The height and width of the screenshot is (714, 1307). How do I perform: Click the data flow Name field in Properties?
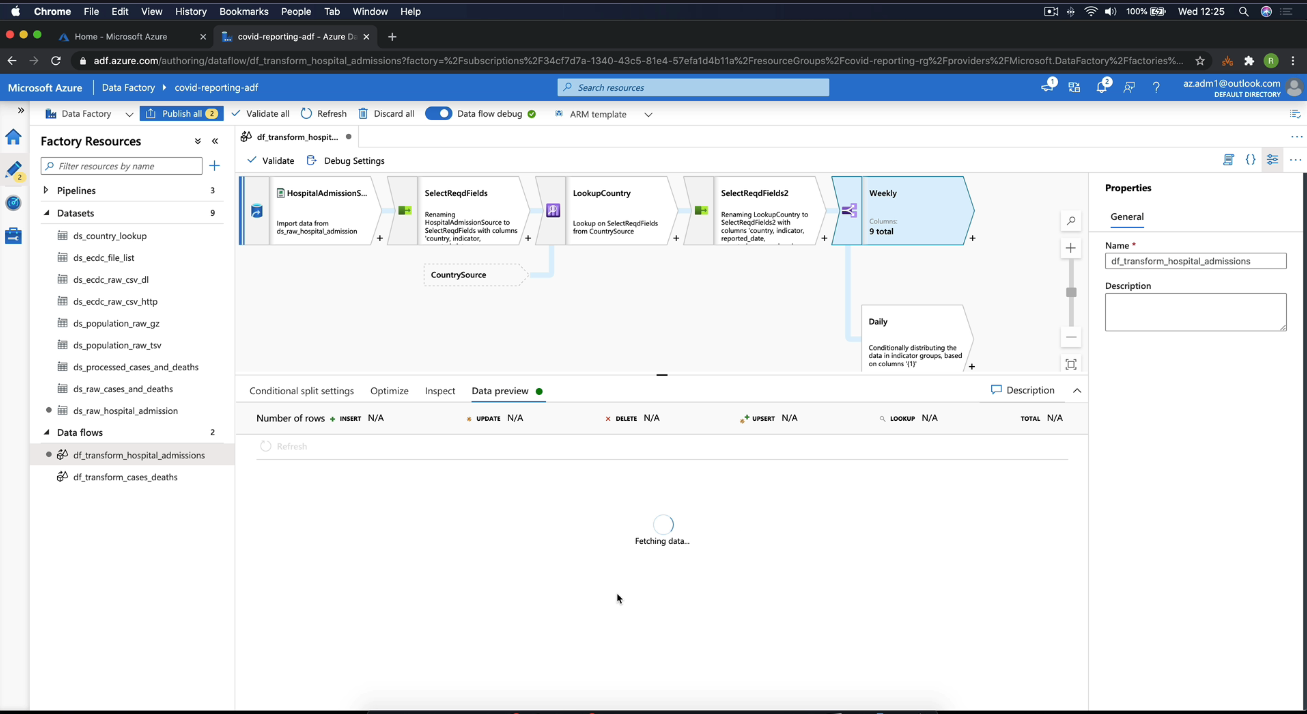tap(1195, 260)
